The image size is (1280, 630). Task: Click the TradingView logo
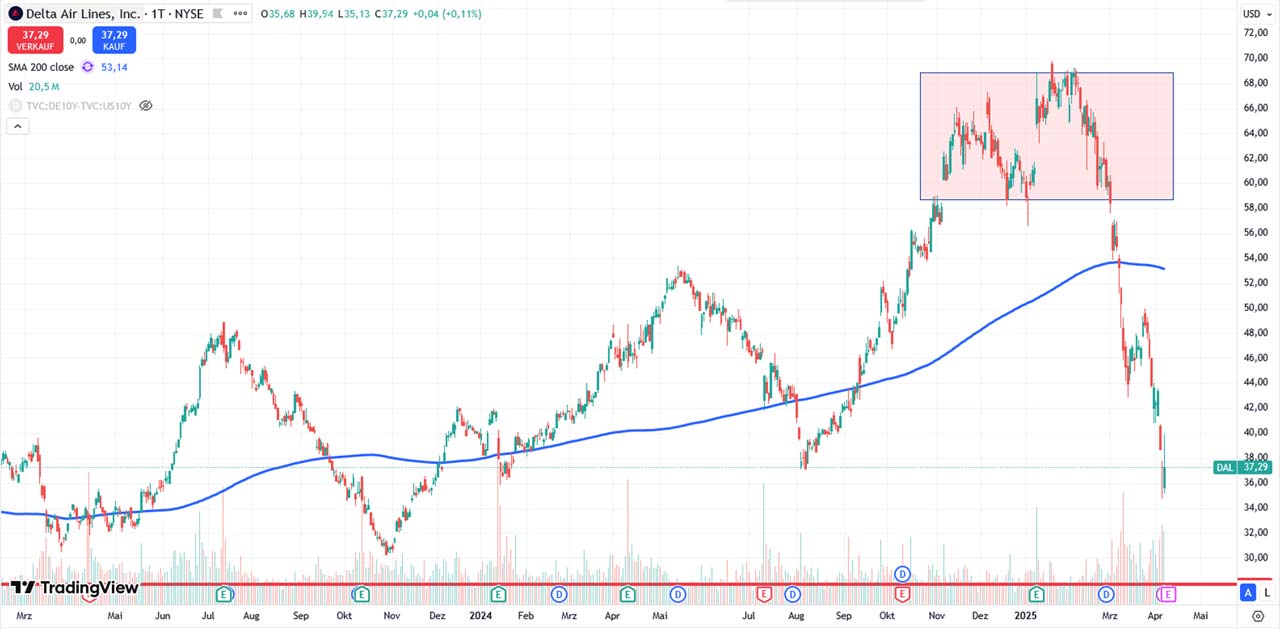click(x=74, y=588)
